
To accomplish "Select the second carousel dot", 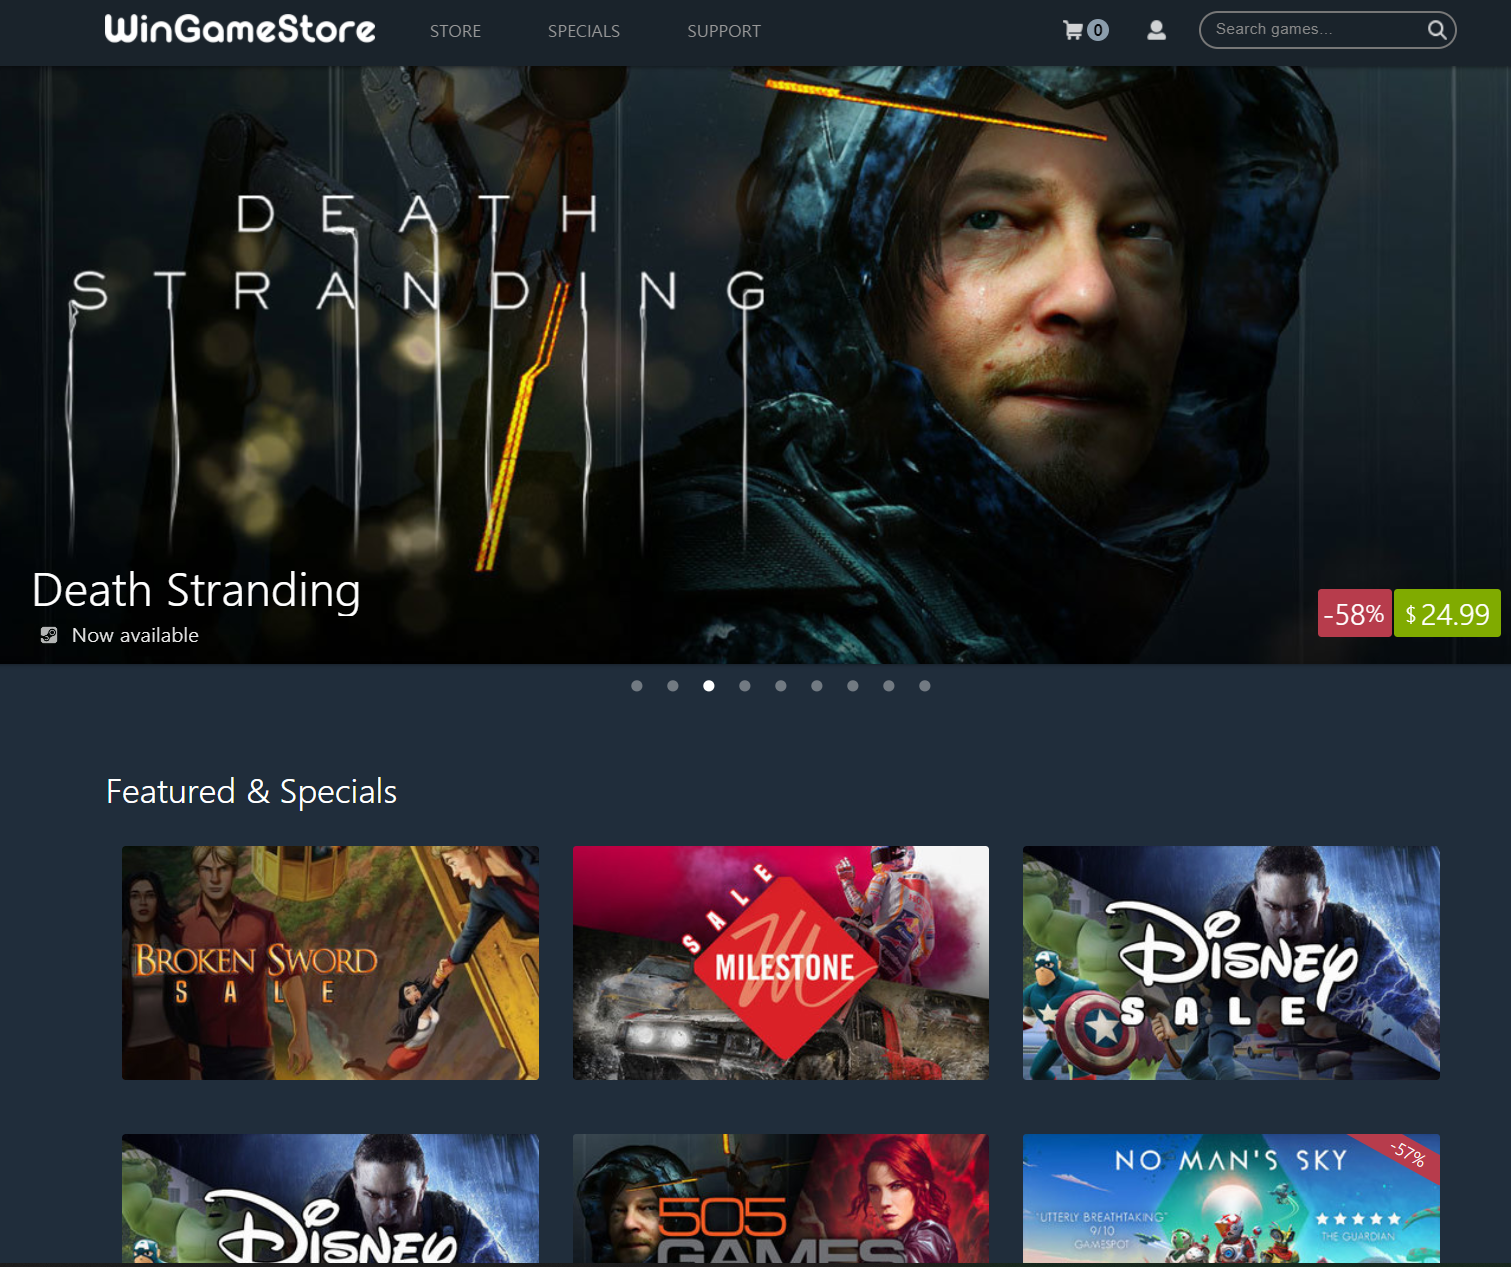I will (x=673, y=686).
